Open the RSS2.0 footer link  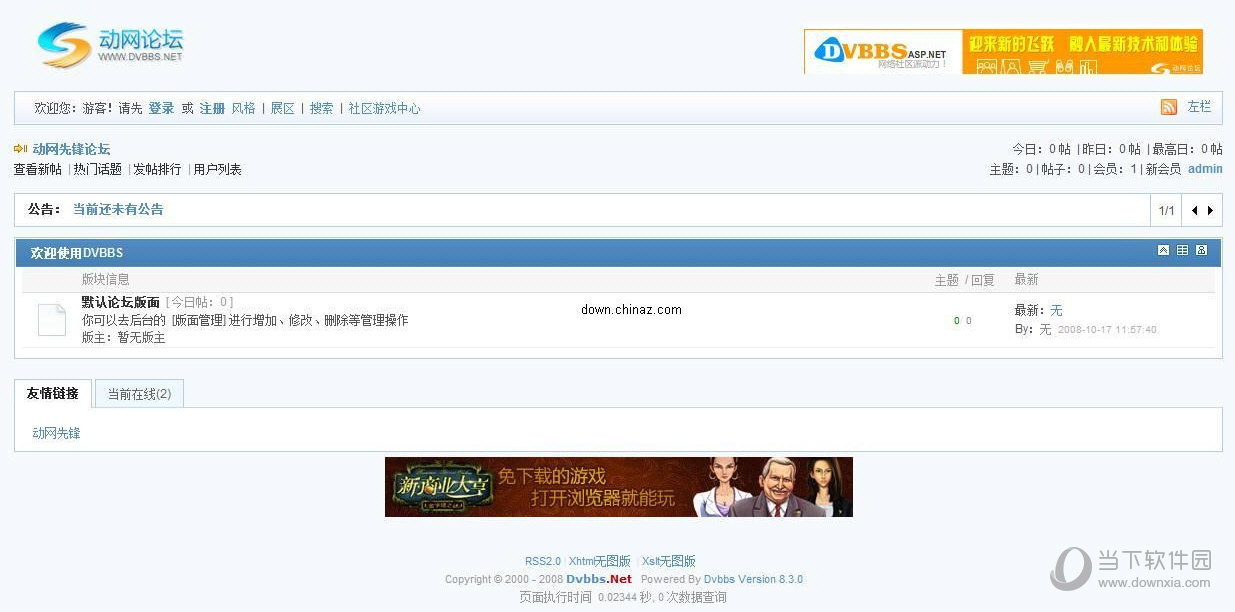pos(543,561)
